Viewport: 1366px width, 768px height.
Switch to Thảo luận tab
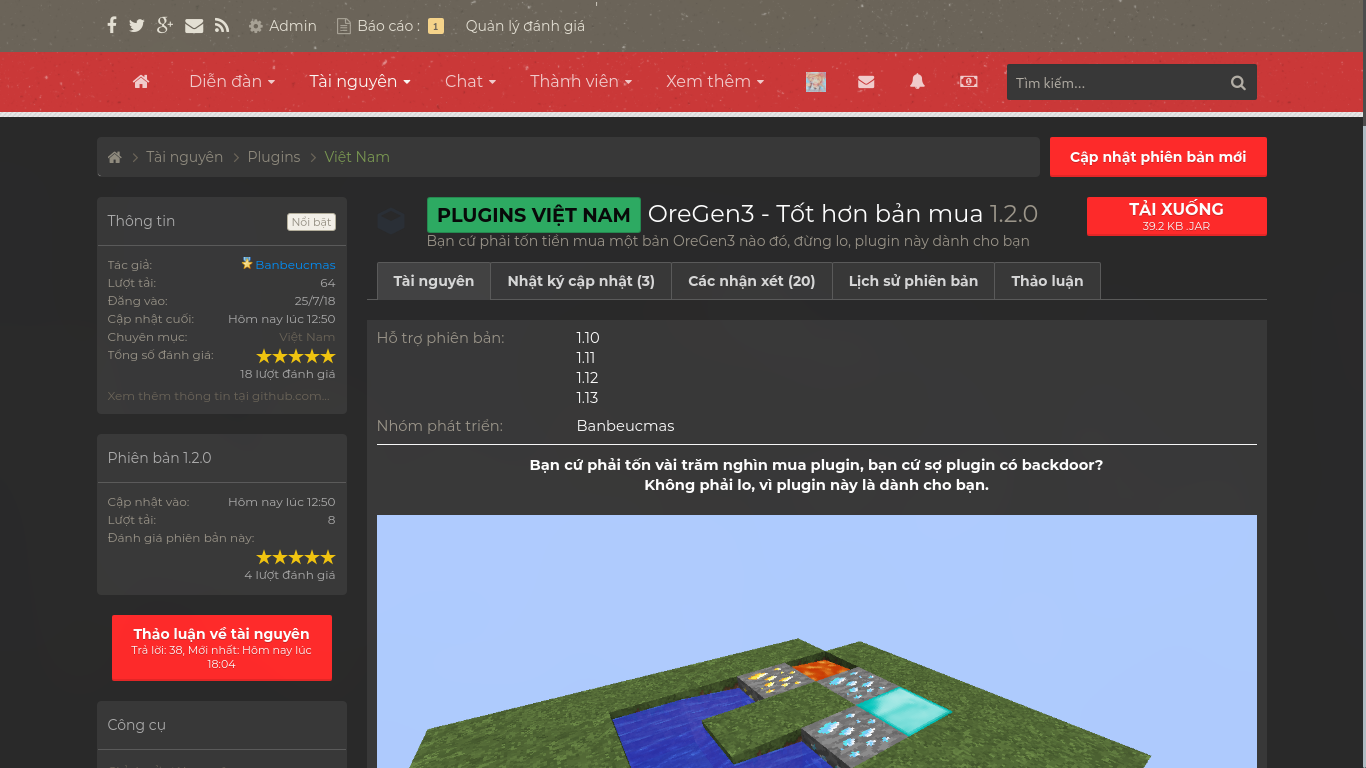tap(1047, 281)
